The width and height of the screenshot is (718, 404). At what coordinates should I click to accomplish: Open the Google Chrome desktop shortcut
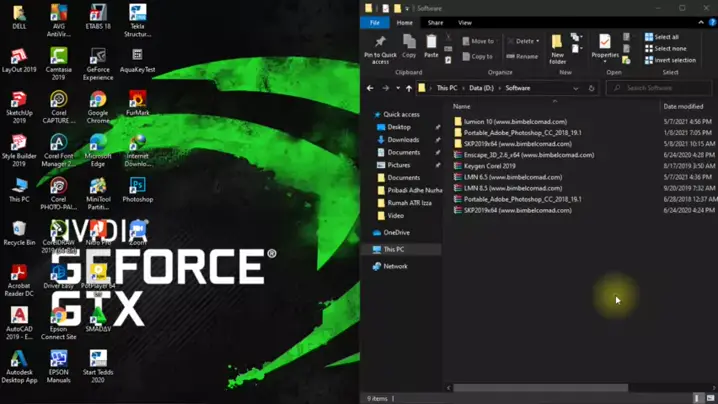[98, 105]
